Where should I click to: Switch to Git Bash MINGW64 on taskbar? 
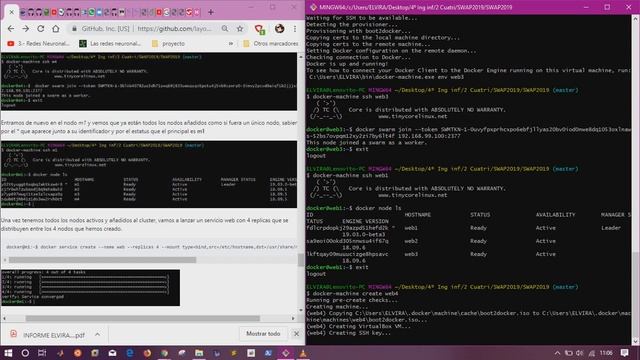click(286, 353)
